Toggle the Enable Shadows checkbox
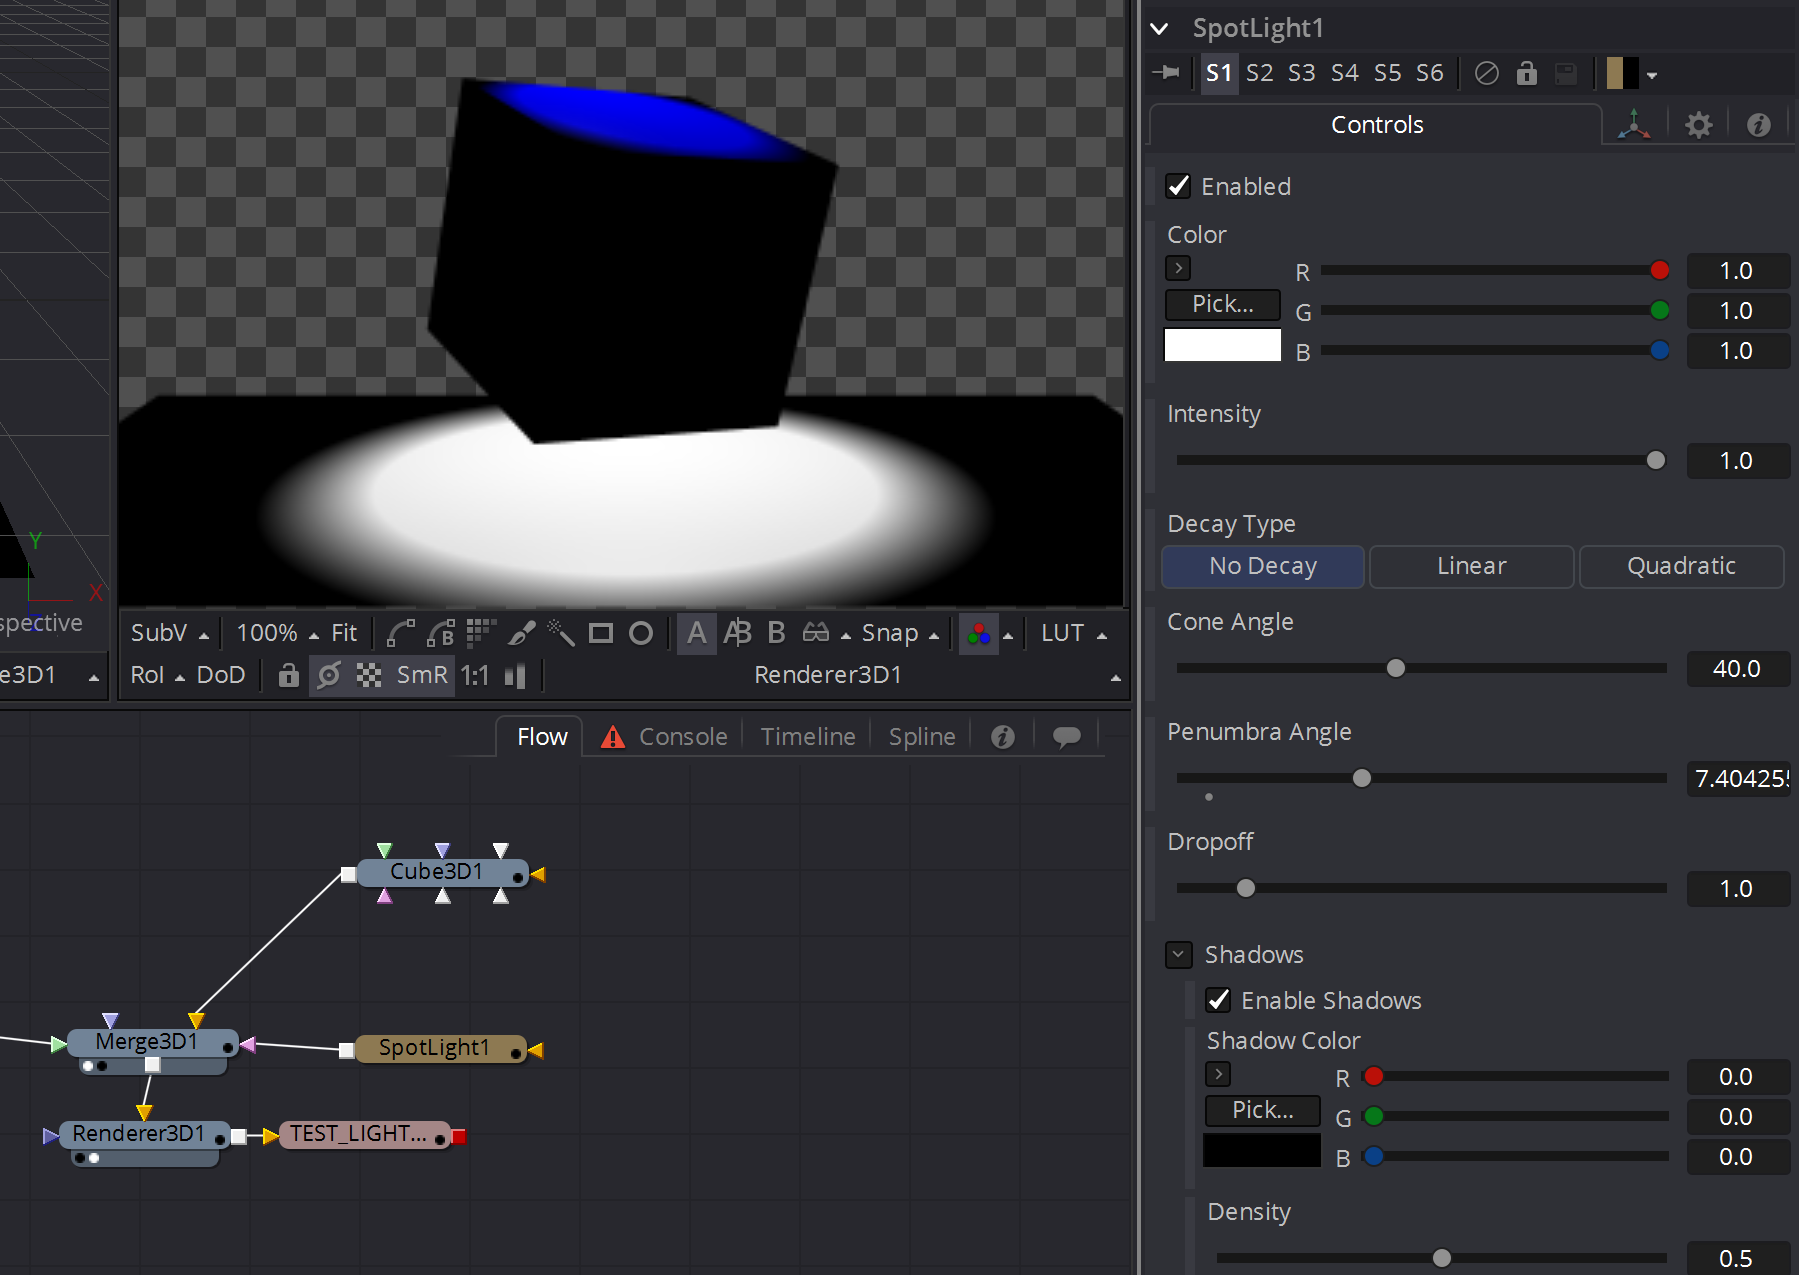The width and height of the screenshot is (1799, 1275). pyautogui.click(x=1218, y=1000)
